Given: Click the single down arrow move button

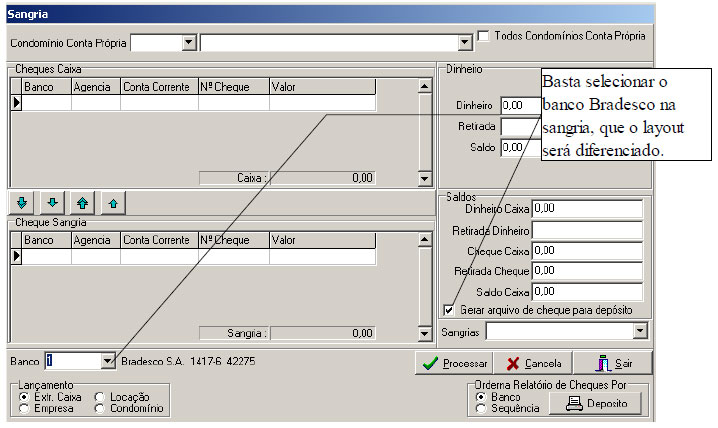Looking at the screenshot, I should pyautogui.click(x=53, y=202).
